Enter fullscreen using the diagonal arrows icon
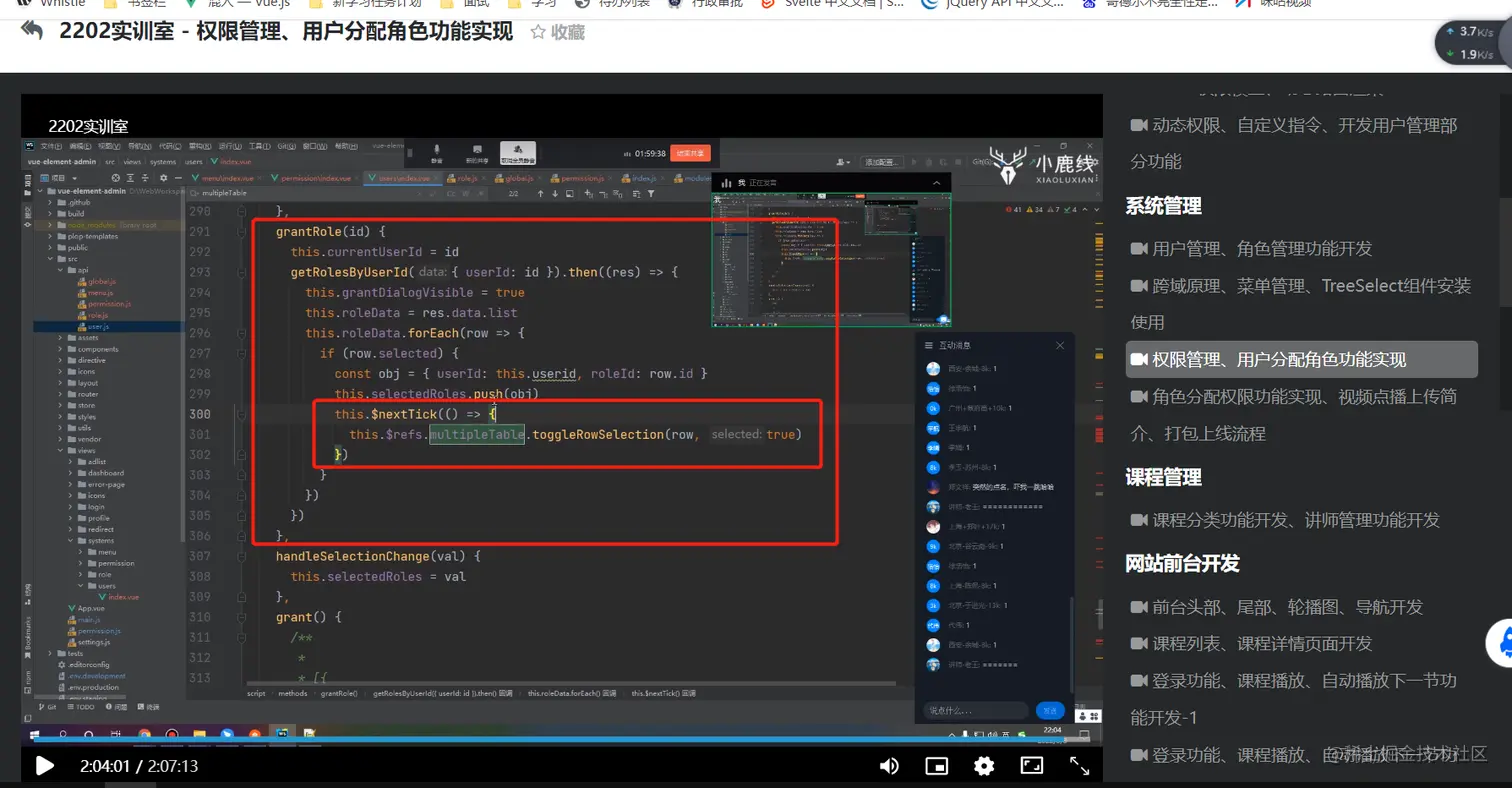This screenshot has height=788, width=1512. [1080, 766]
